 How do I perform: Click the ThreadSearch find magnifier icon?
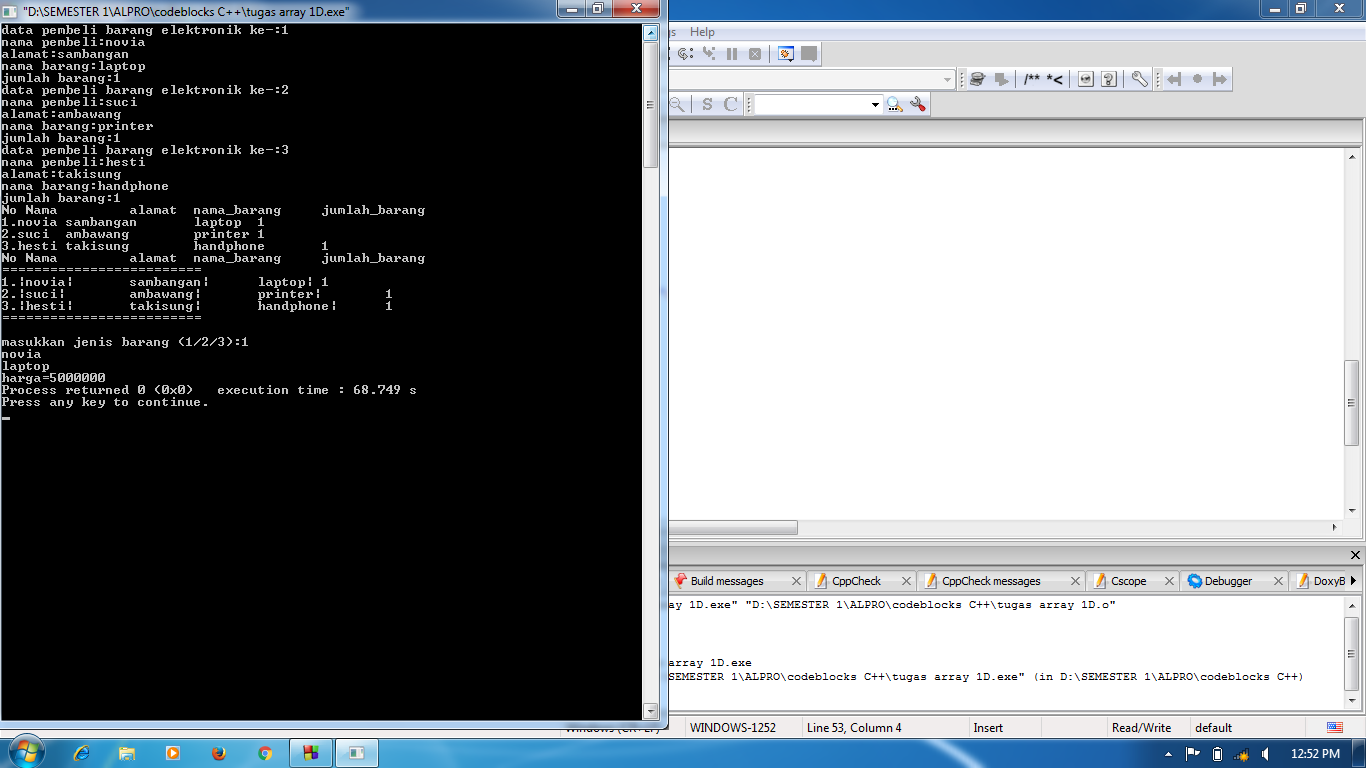click(894, 104)
